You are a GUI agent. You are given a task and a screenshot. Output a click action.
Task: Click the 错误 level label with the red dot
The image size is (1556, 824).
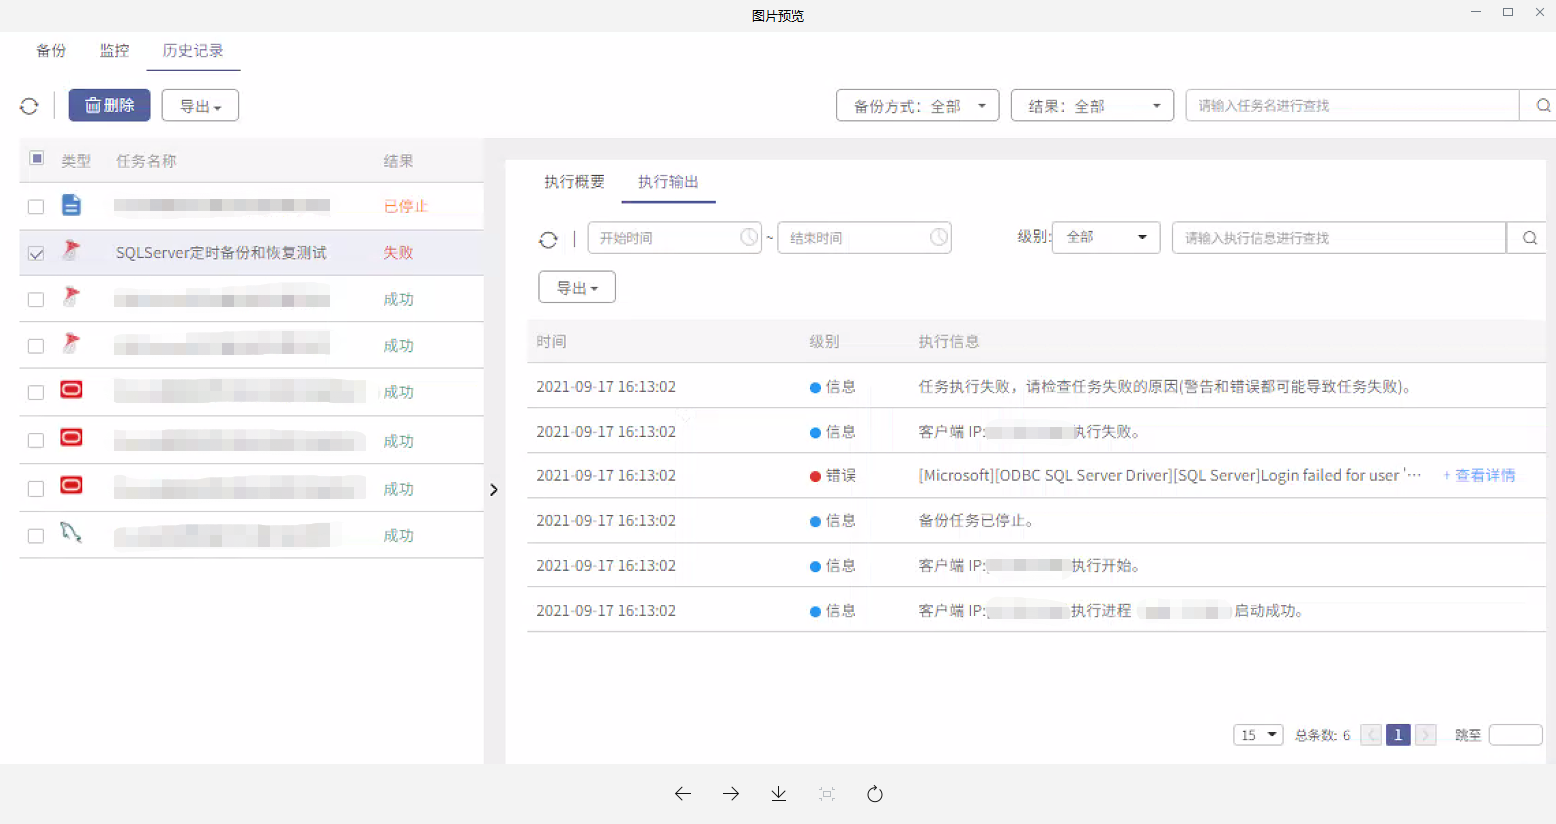tap(832, 475)
